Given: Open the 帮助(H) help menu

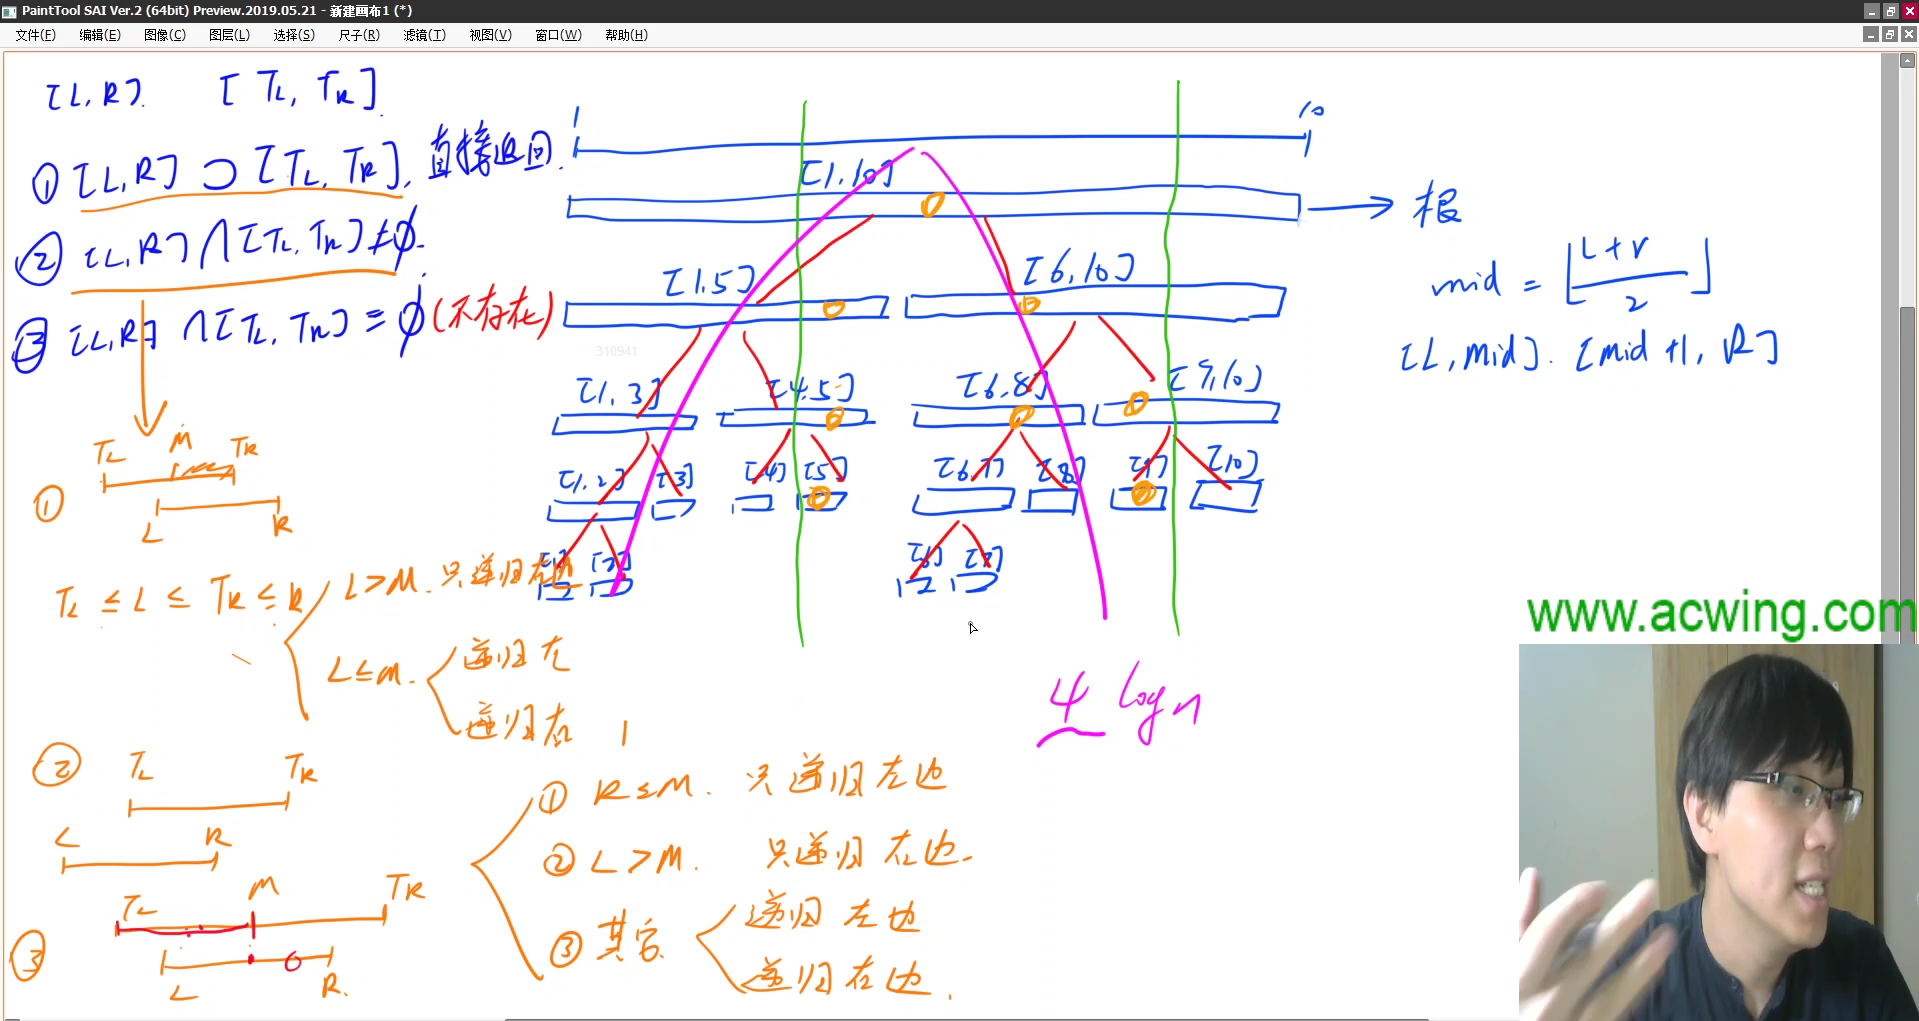Looking at the screenshot, I should coord(626,35).
